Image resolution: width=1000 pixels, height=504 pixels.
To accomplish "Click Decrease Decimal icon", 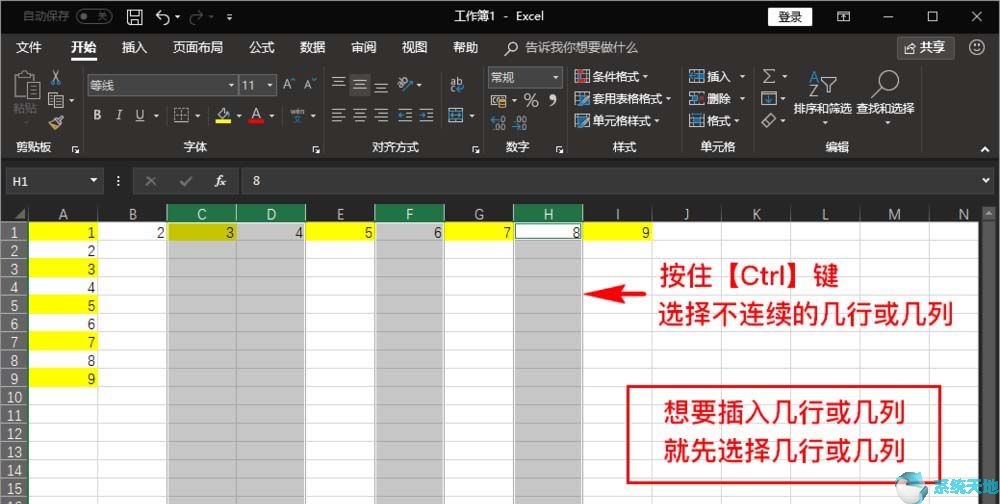I will click(520, 122).
